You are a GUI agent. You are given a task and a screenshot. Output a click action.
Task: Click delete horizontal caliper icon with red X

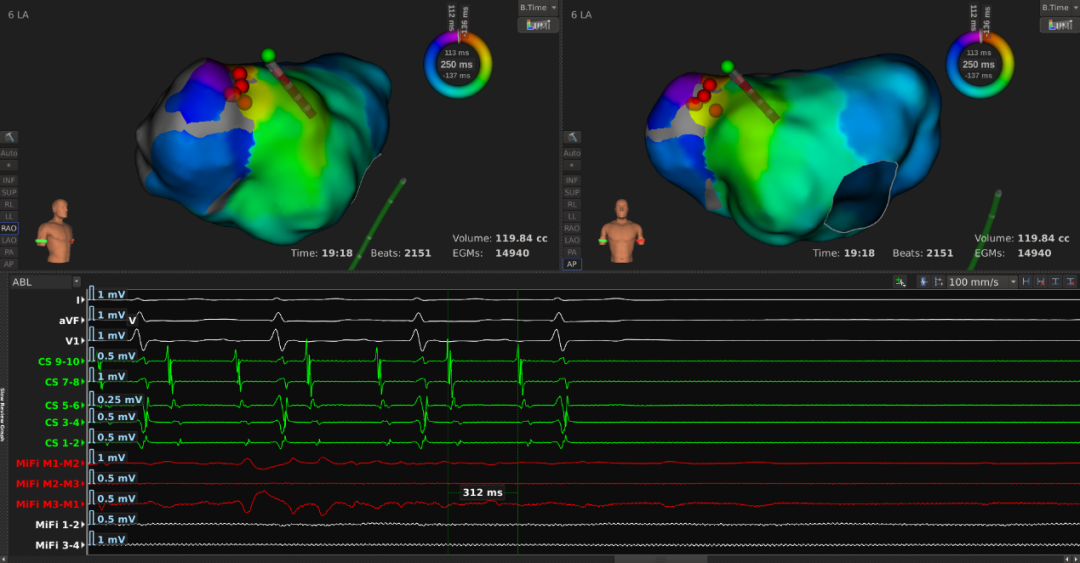pyautogui.click(x=1041, y=282)
